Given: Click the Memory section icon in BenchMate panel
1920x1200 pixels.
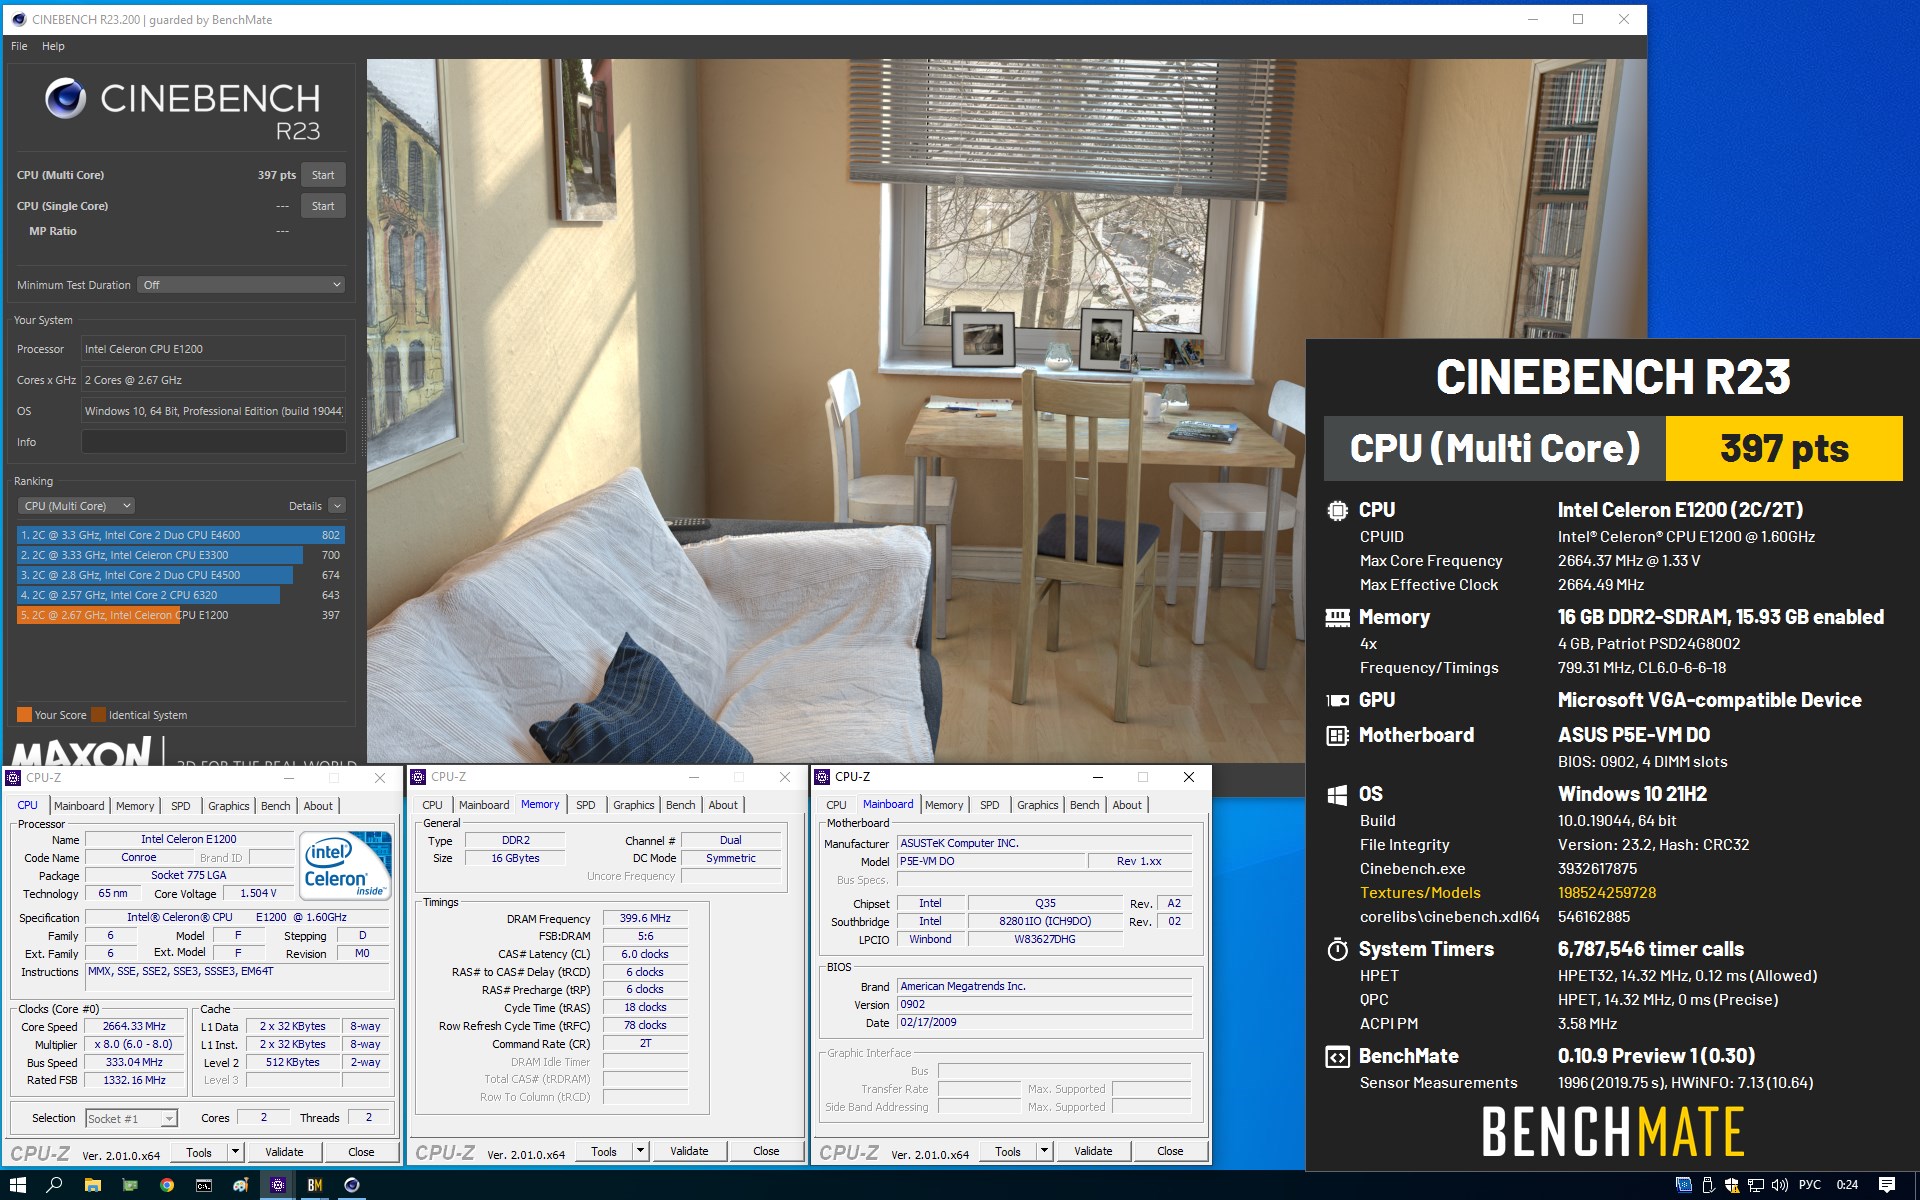Looking at the screenshot, I should (x=1337, y=617).
